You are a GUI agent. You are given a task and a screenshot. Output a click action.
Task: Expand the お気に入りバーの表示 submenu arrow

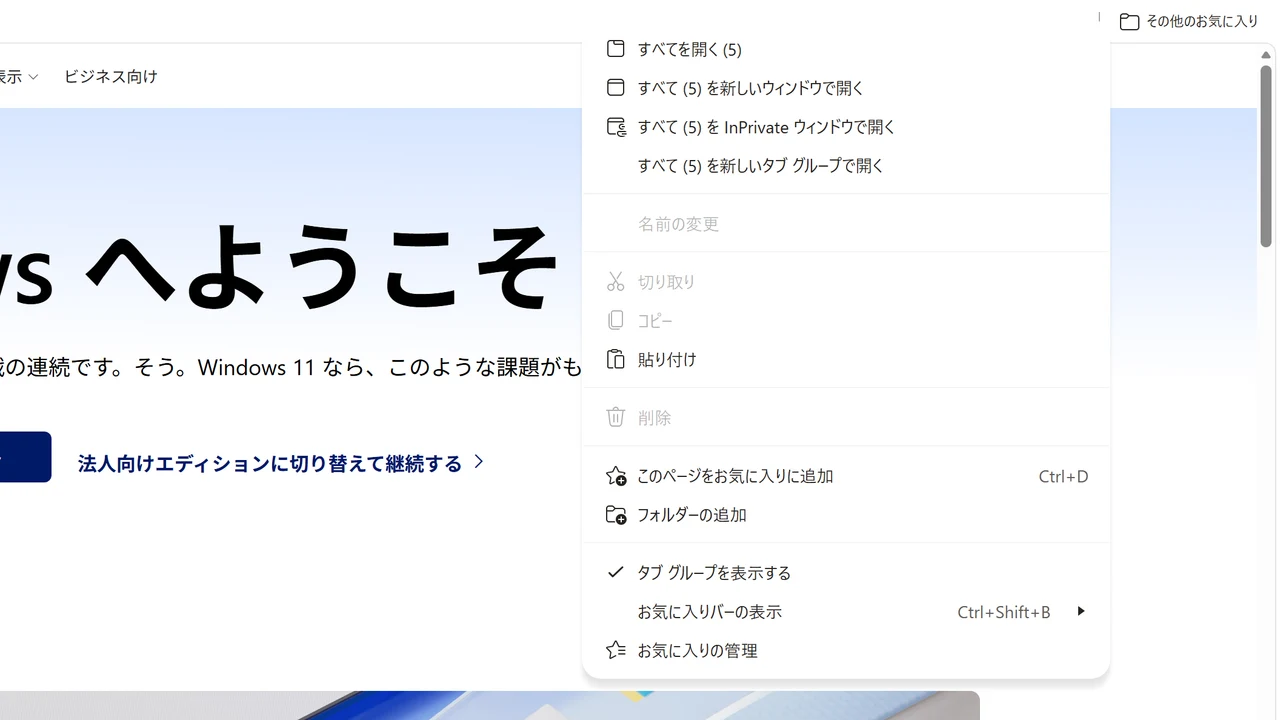coord(1081,611)
